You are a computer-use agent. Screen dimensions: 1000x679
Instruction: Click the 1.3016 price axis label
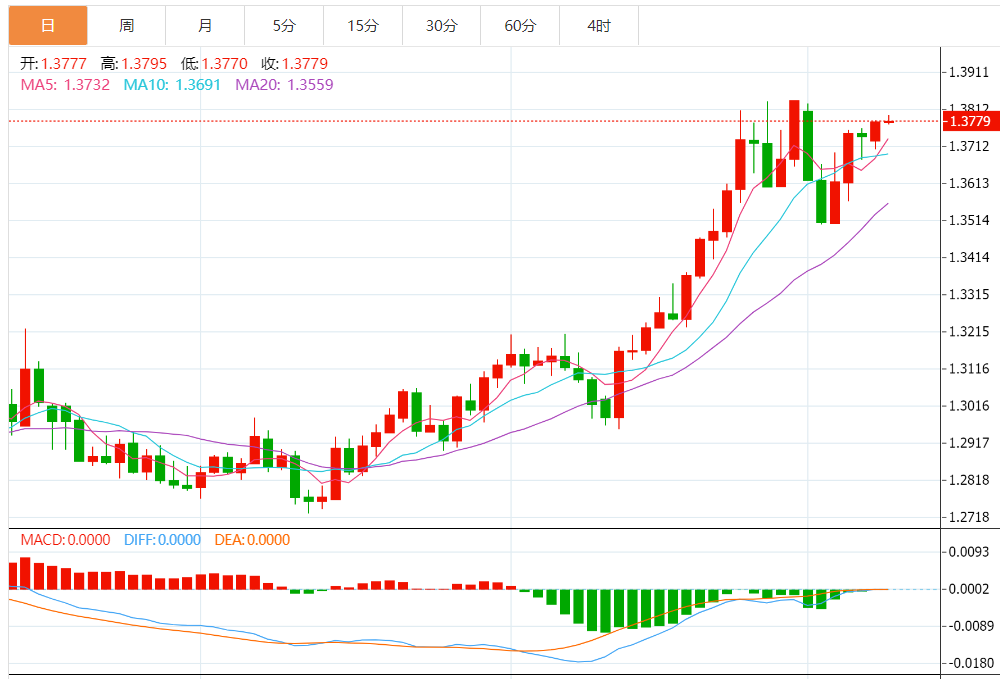pos(969,405)
